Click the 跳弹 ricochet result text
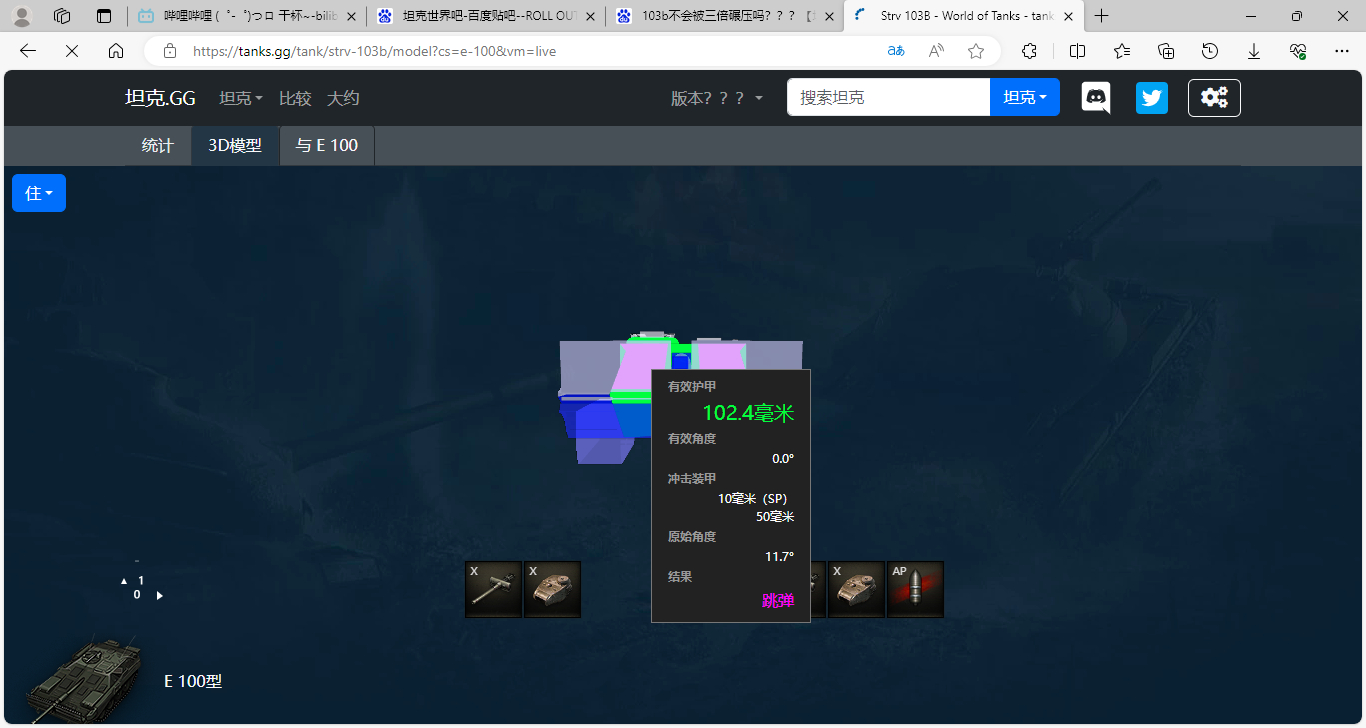 pos(778,600)
